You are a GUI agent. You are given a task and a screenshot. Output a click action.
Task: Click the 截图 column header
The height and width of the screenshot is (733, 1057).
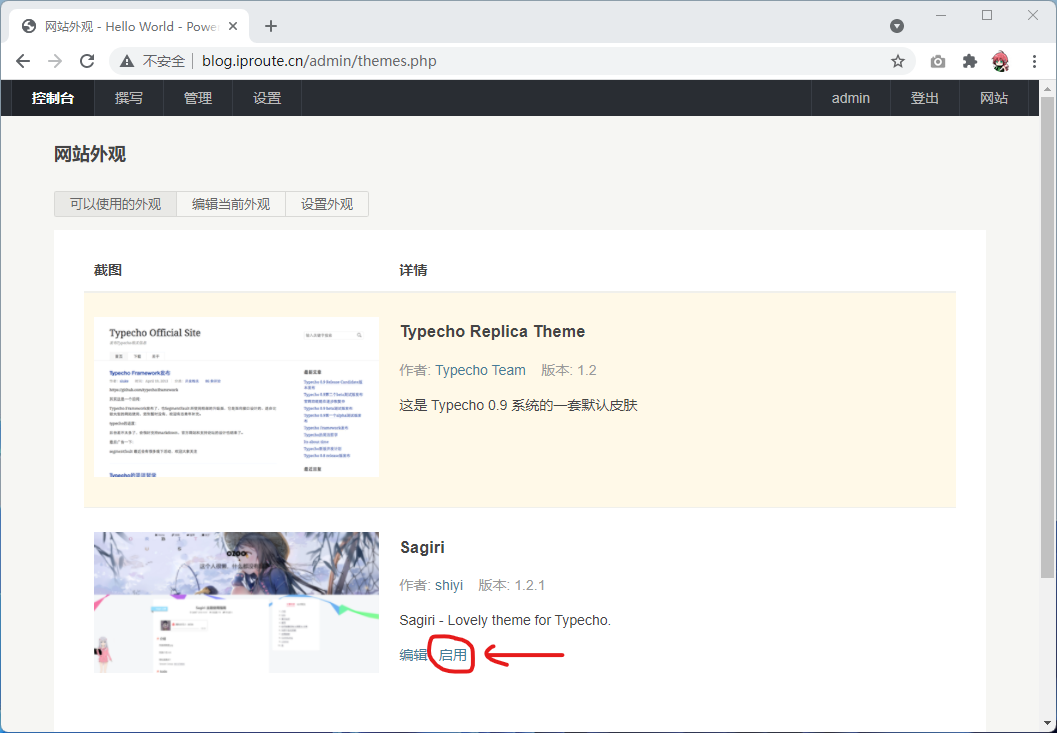[x=108, y=270]
